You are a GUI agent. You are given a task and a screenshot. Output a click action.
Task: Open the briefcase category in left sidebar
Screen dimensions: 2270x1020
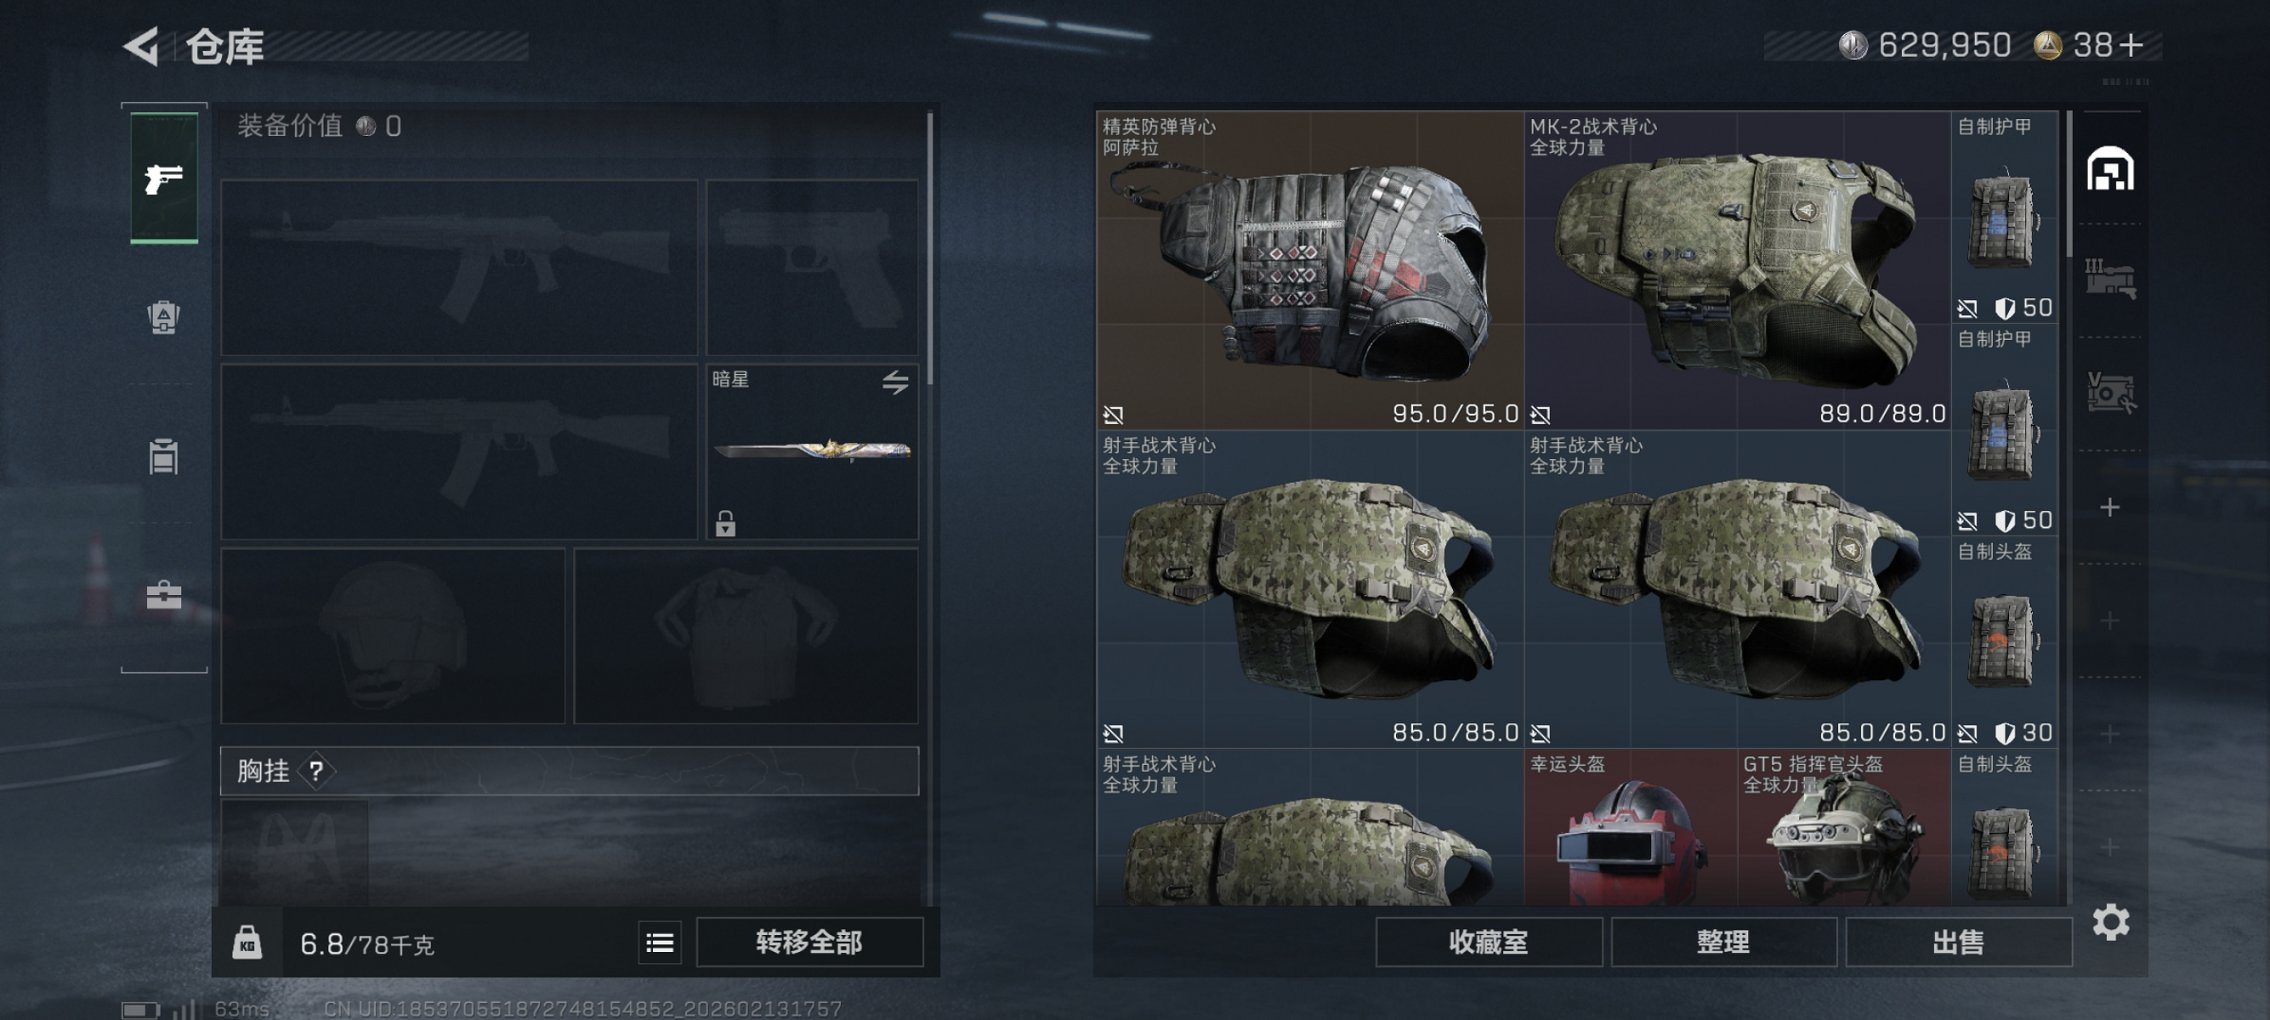pos(164,596)
